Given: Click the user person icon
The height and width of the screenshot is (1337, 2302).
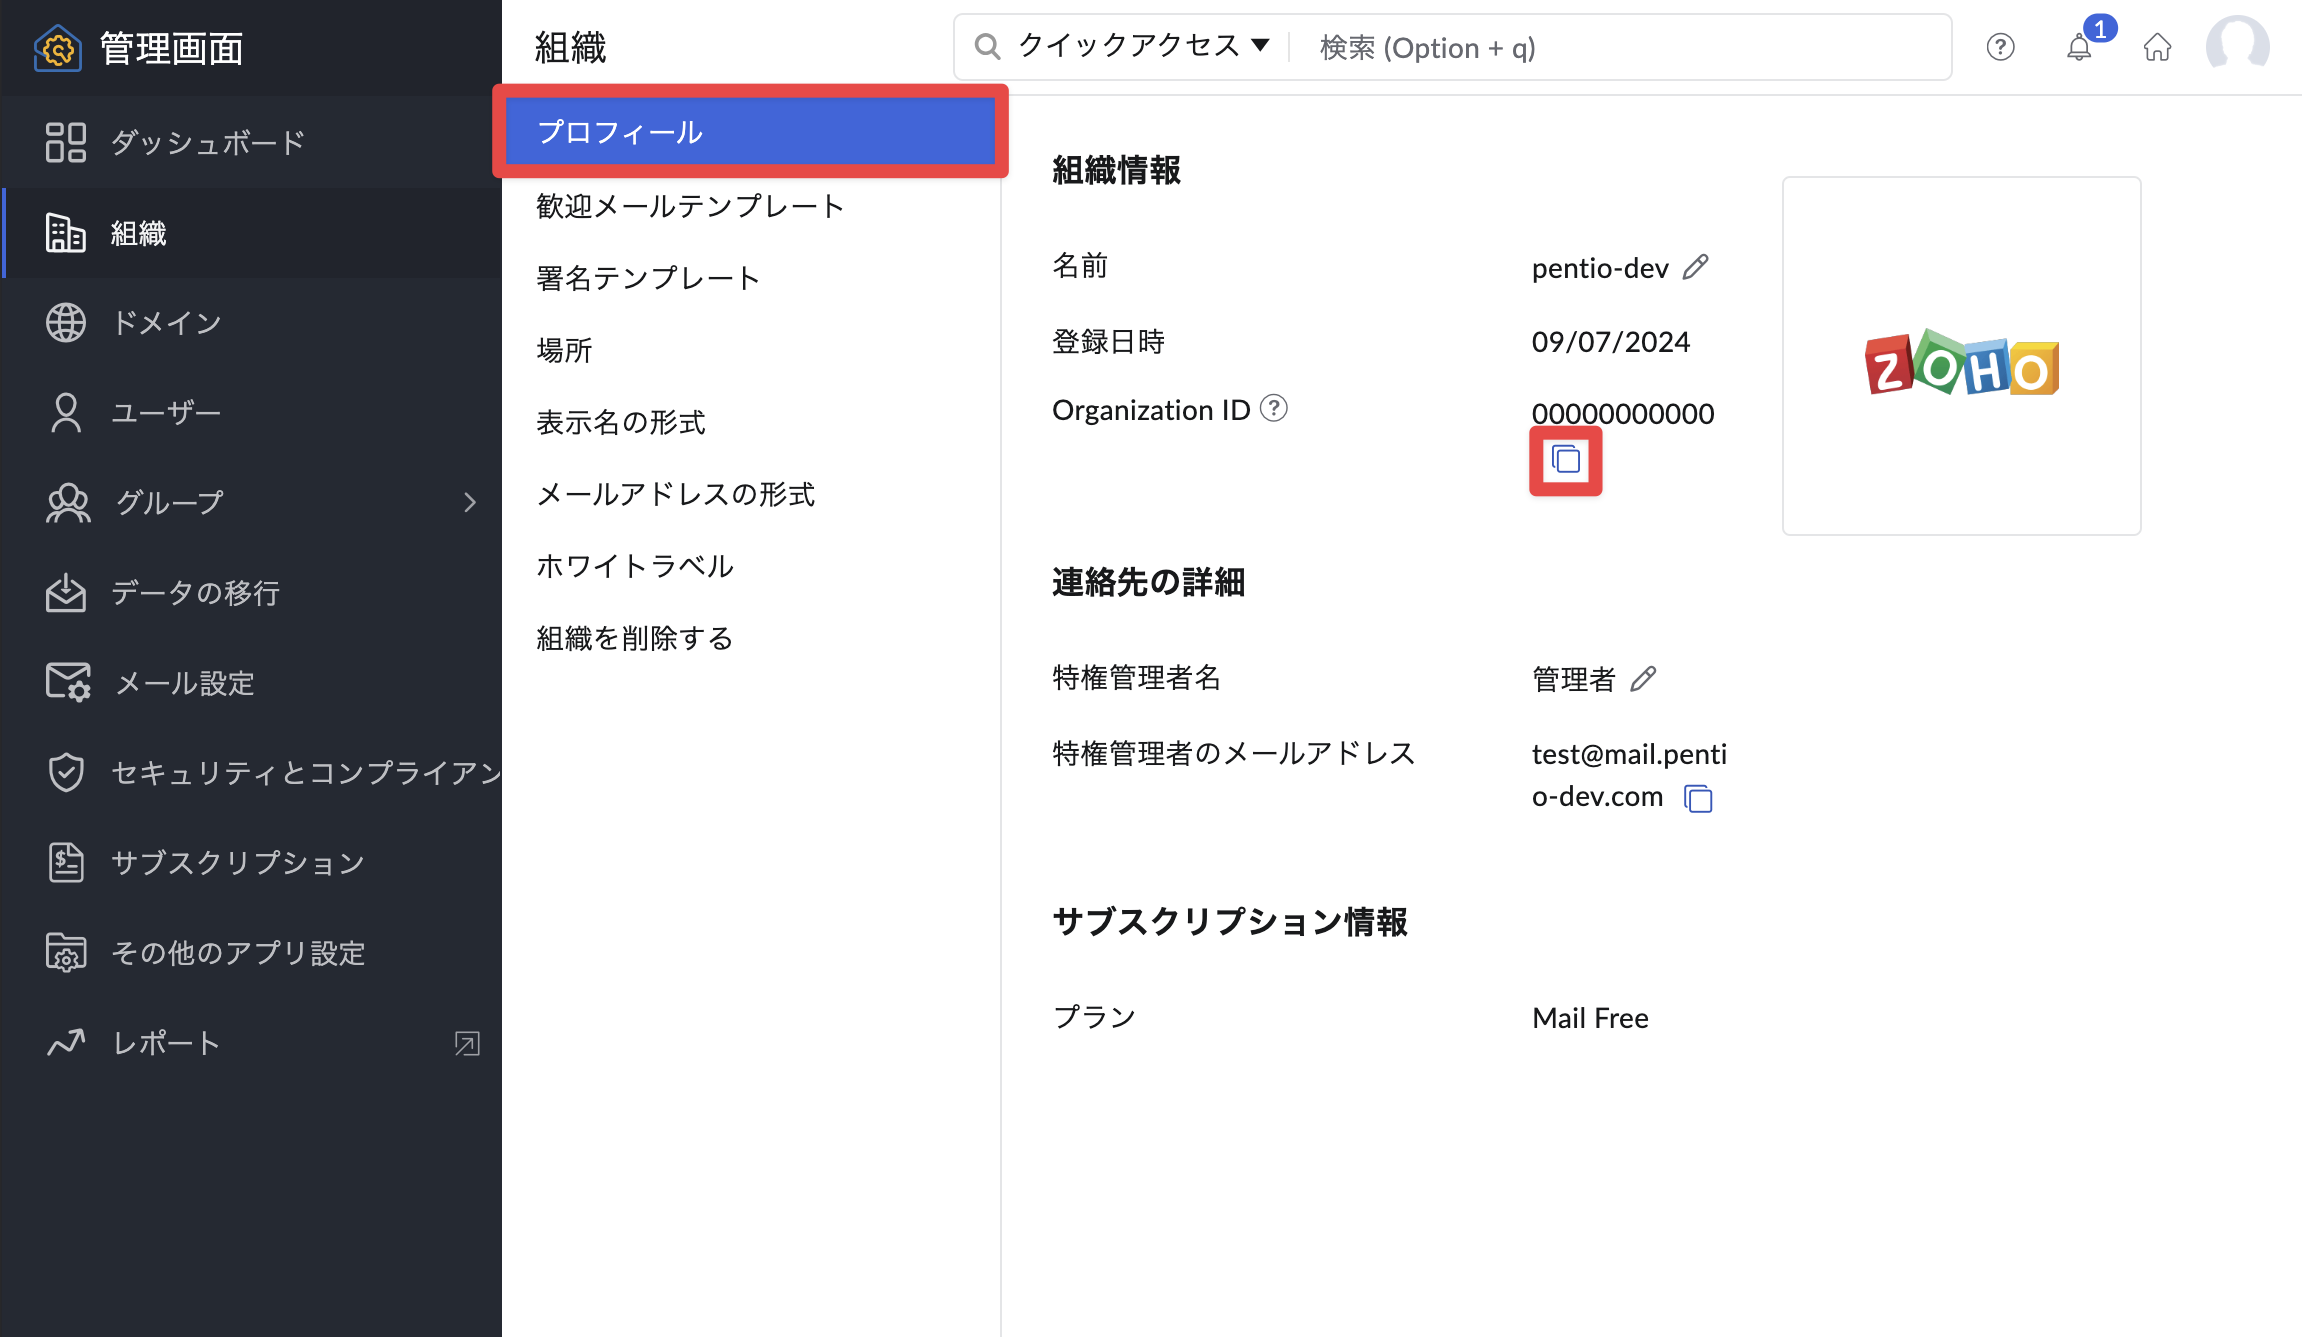Looking at the screenshot, I should [66, 412].
